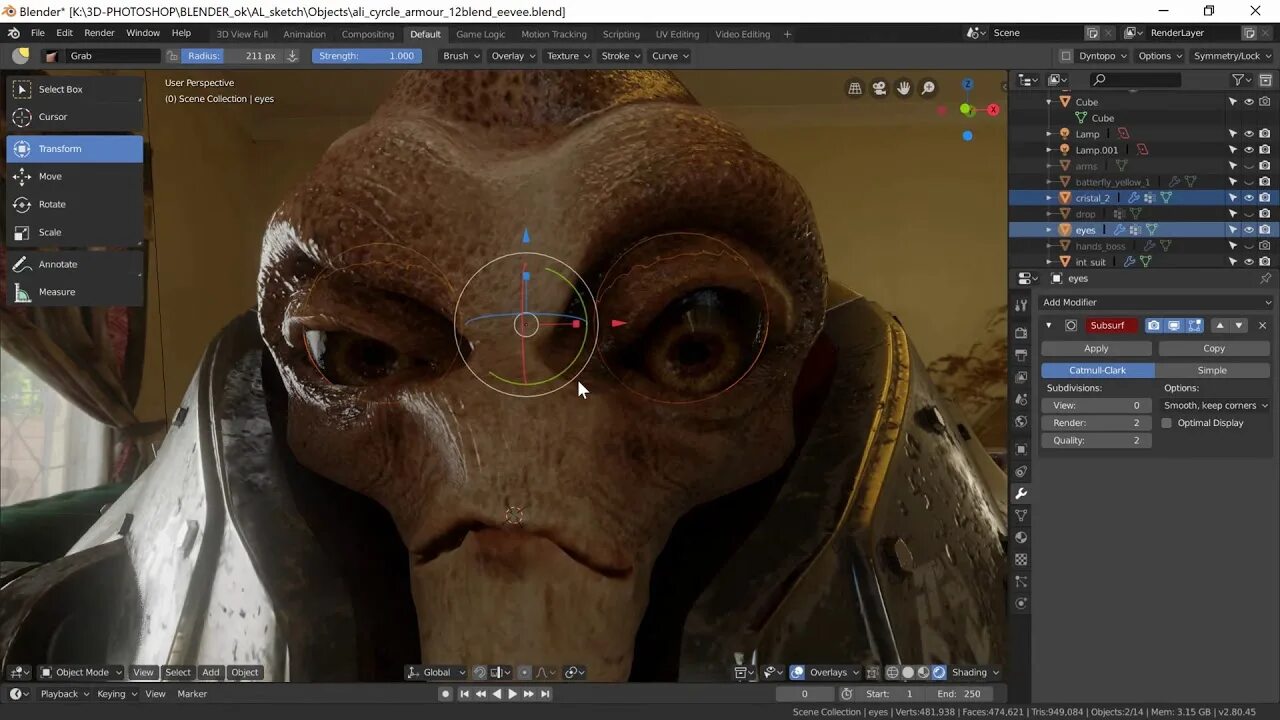Click the brush Radius slider field
Screen dimensions: 1280x720
232,56
